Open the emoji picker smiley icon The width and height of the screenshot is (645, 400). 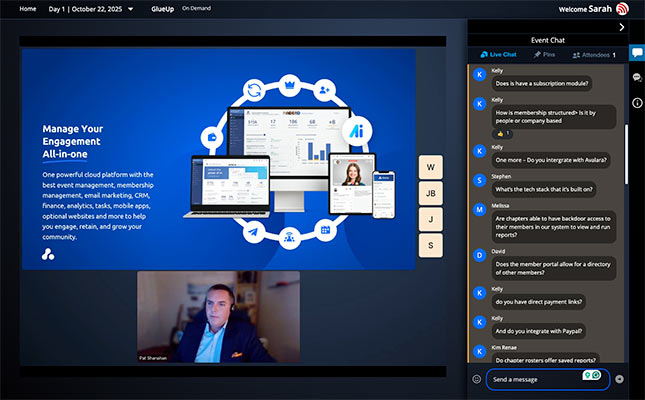476,379
